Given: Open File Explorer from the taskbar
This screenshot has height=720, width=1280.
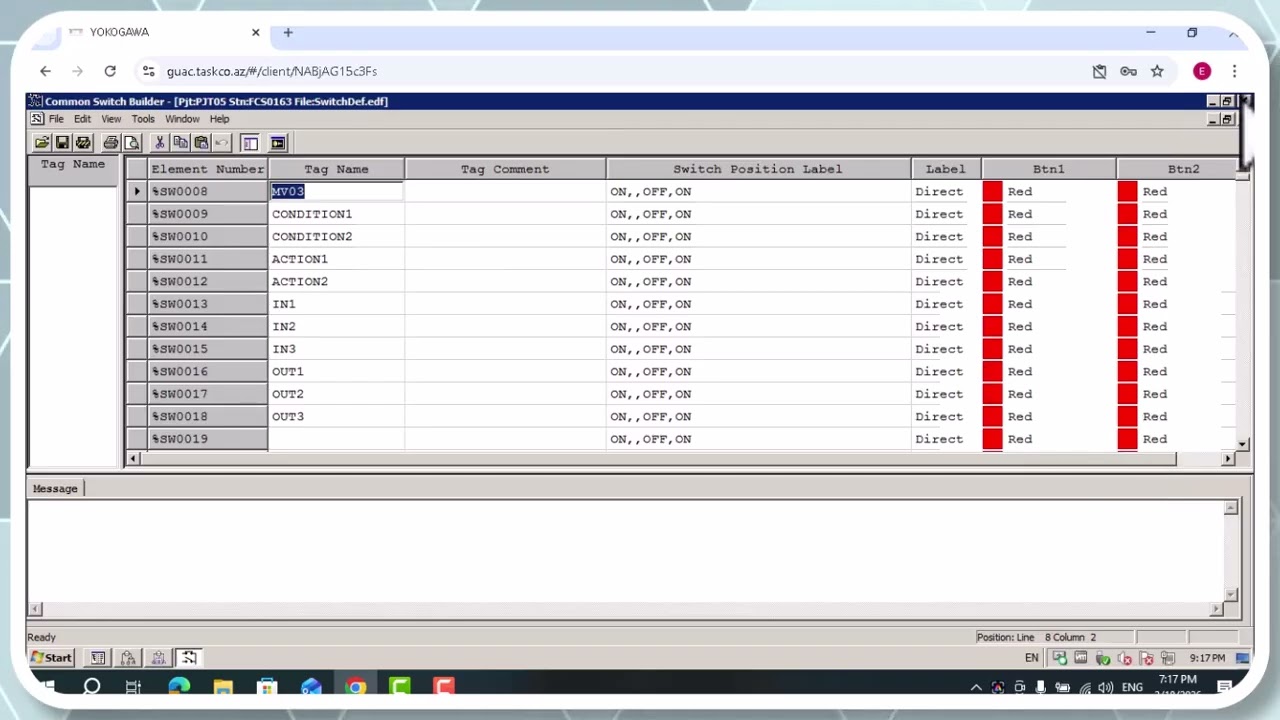Looking at the screenshot, I should click(x=223, y=687).
